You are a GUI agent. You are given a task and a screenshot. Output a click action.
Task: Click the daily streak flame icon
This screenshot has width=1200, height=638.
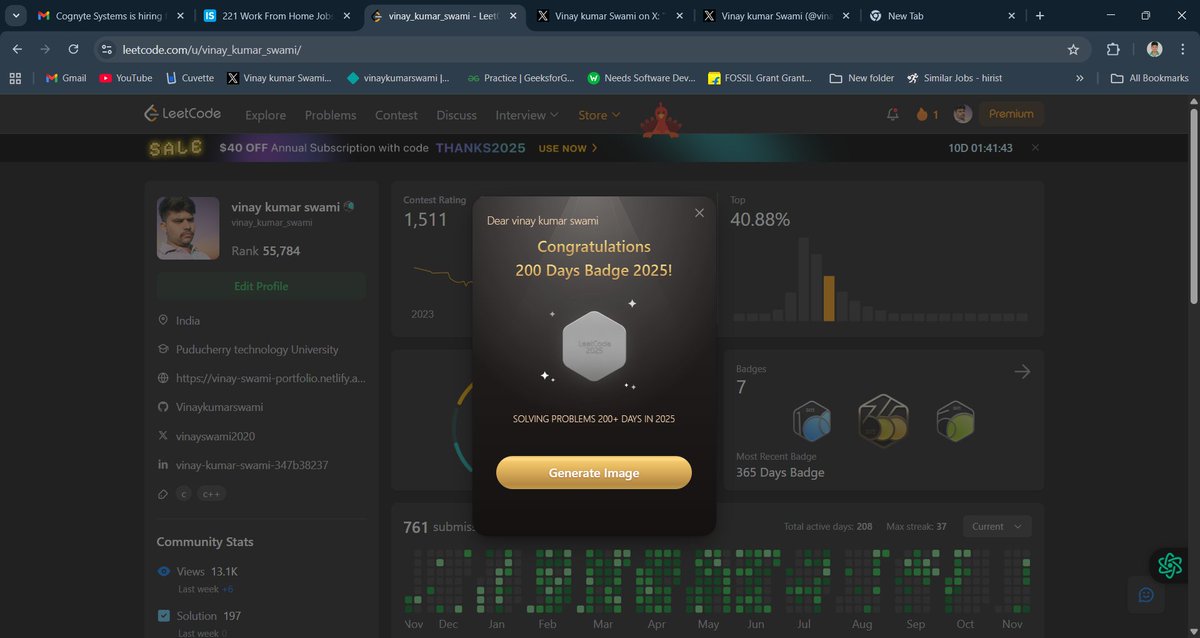coord(922,114)
